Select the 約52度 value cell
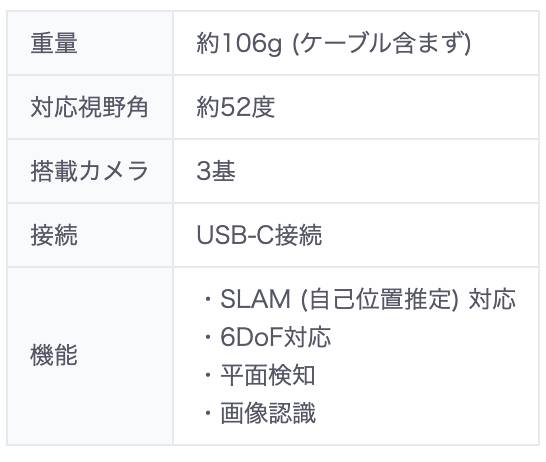The image size is (546, 462). pyautogui.click(x=356, y=107)
